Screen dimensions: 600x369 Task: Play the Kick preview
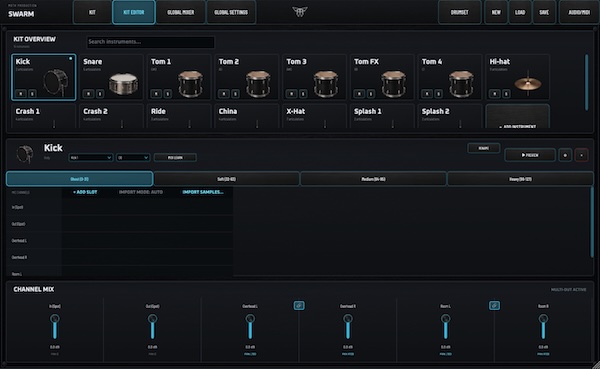click(x=530, y=155)
